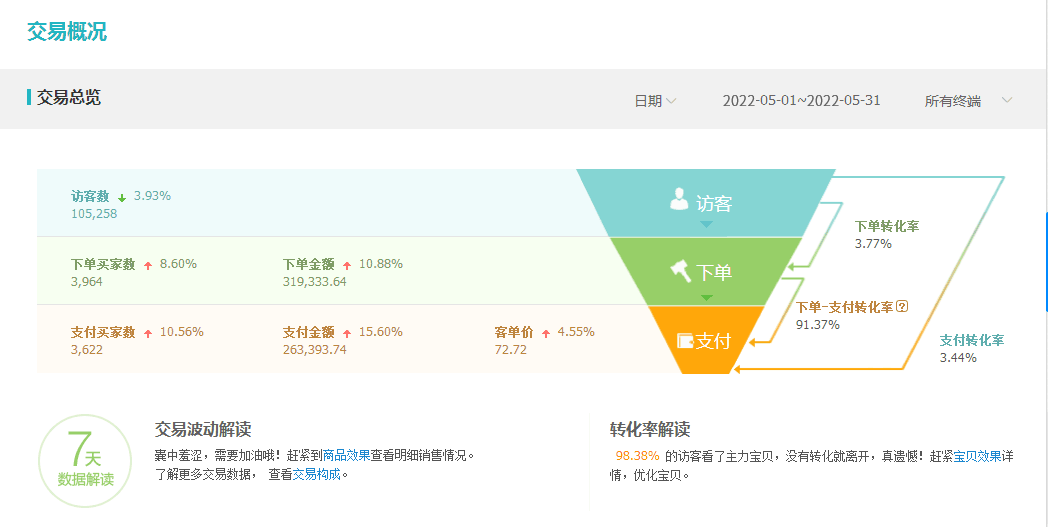Click the red up arrow beside 下单金额
Viewport: 1048px width, 527px height.
click(x=347, y=265)
